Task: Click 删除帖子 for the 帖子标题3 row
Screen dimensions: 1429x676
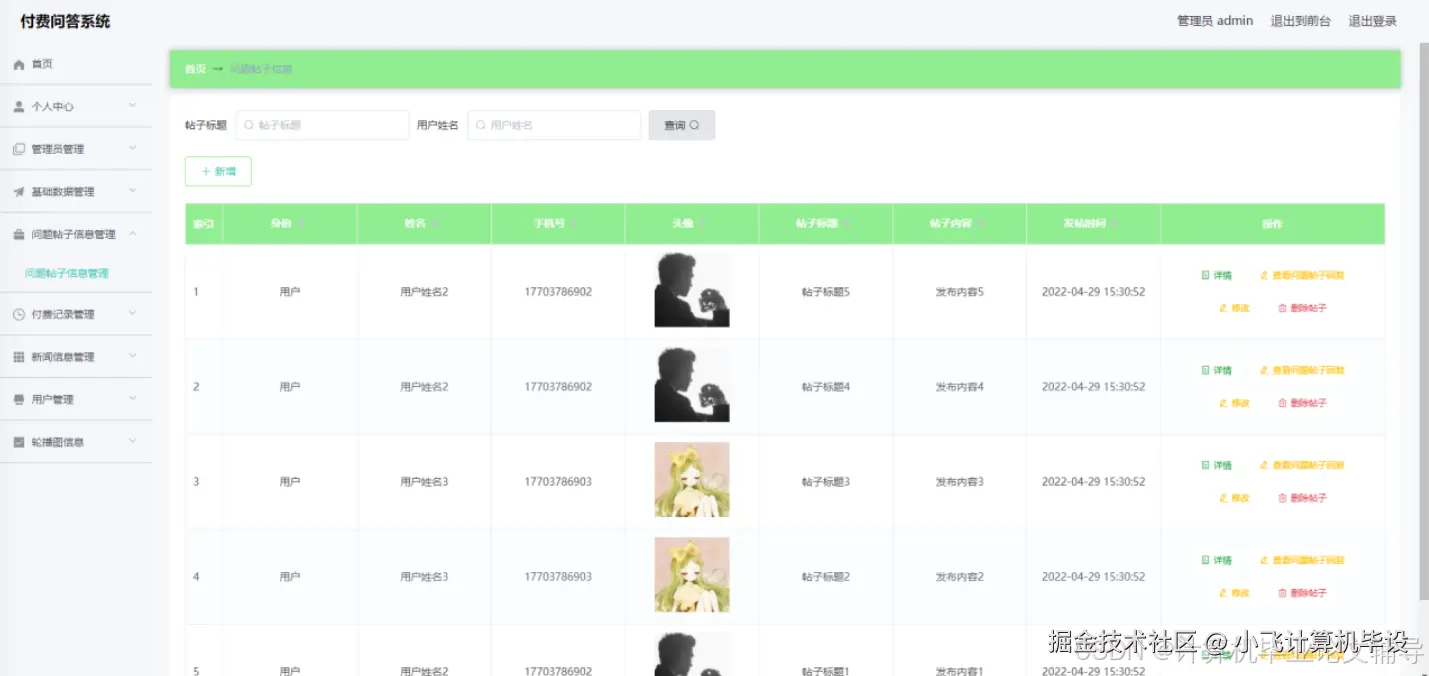Action: pos(1302,498)
